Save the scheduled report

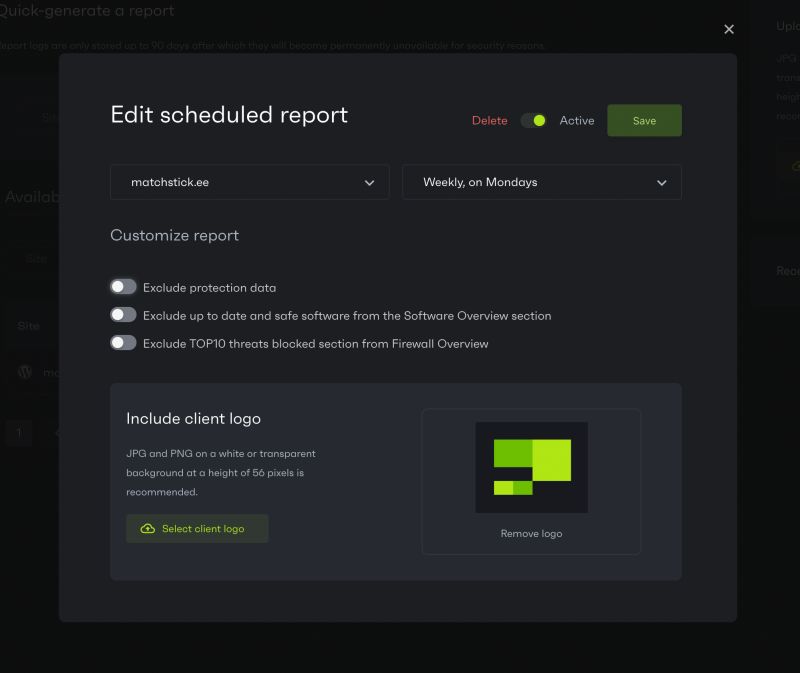coord(644,119)
